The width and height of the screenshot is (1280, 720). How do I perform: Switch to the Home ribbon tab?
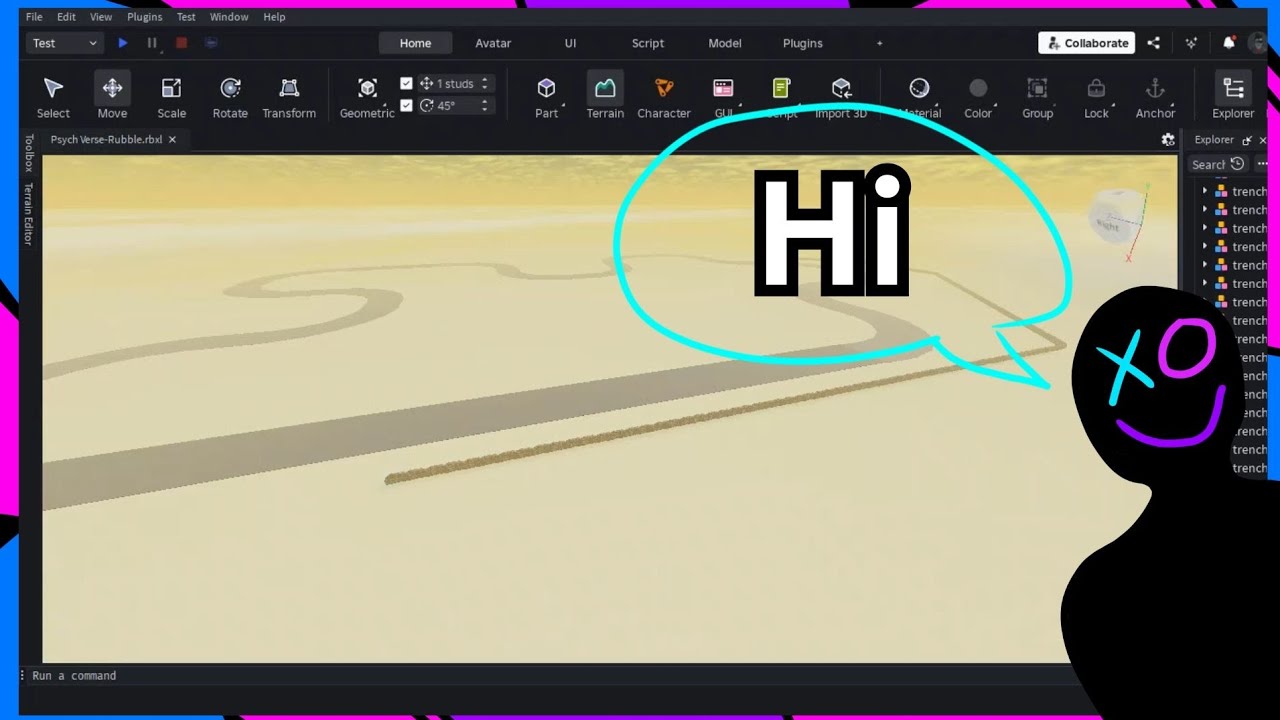click(415, 43)
